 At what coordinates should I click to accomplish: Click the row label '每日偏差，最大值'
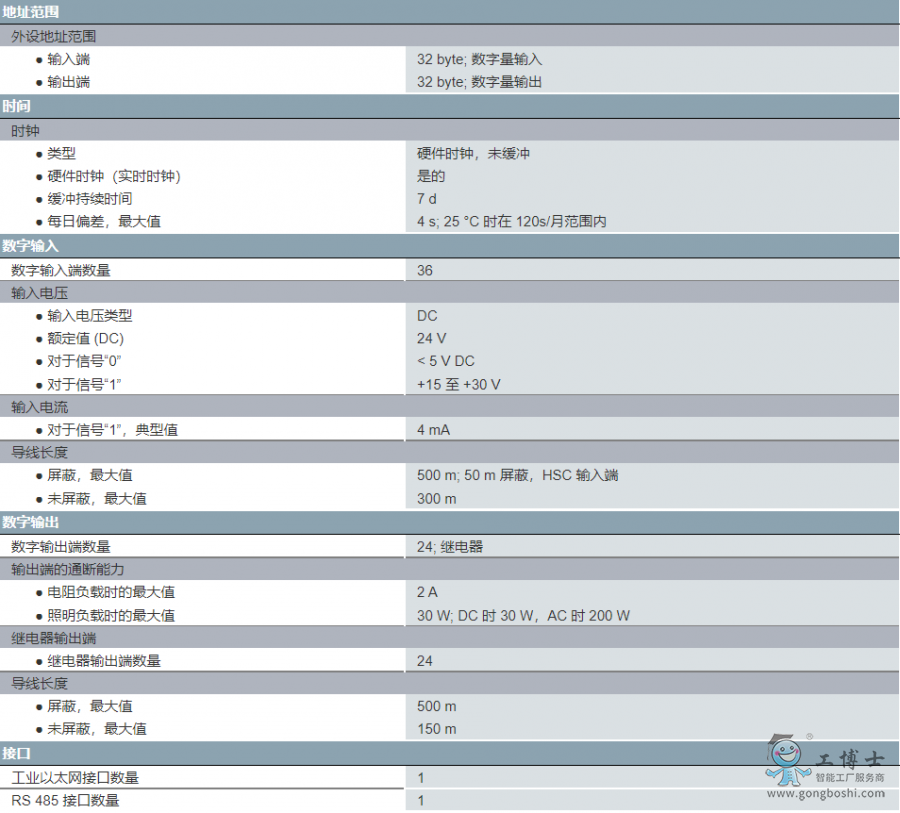(104, 222)
